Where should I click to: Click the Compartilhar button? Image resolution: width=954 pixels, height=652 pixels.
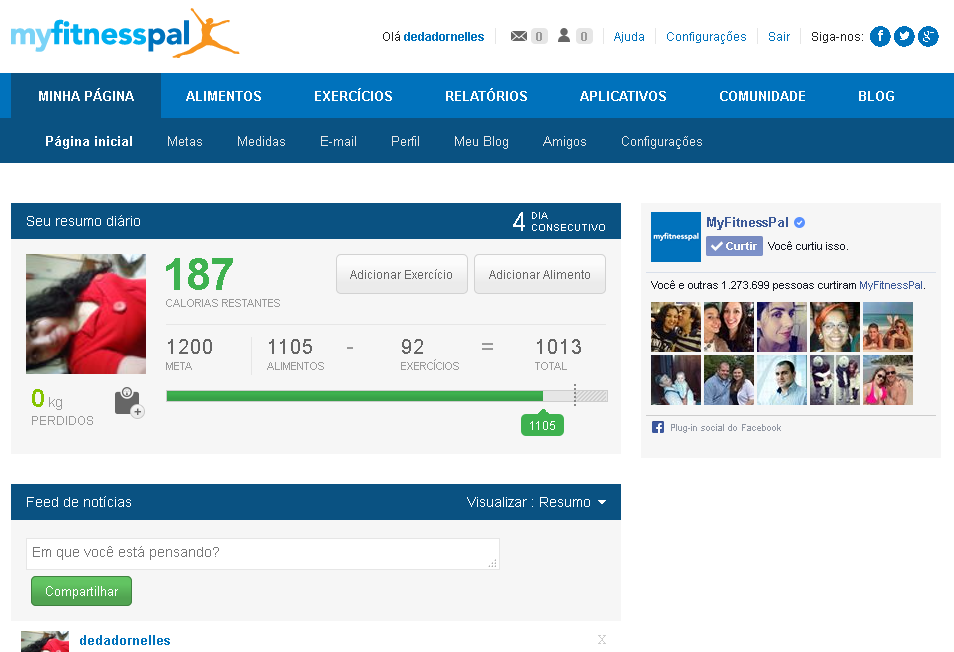point(82,591)
